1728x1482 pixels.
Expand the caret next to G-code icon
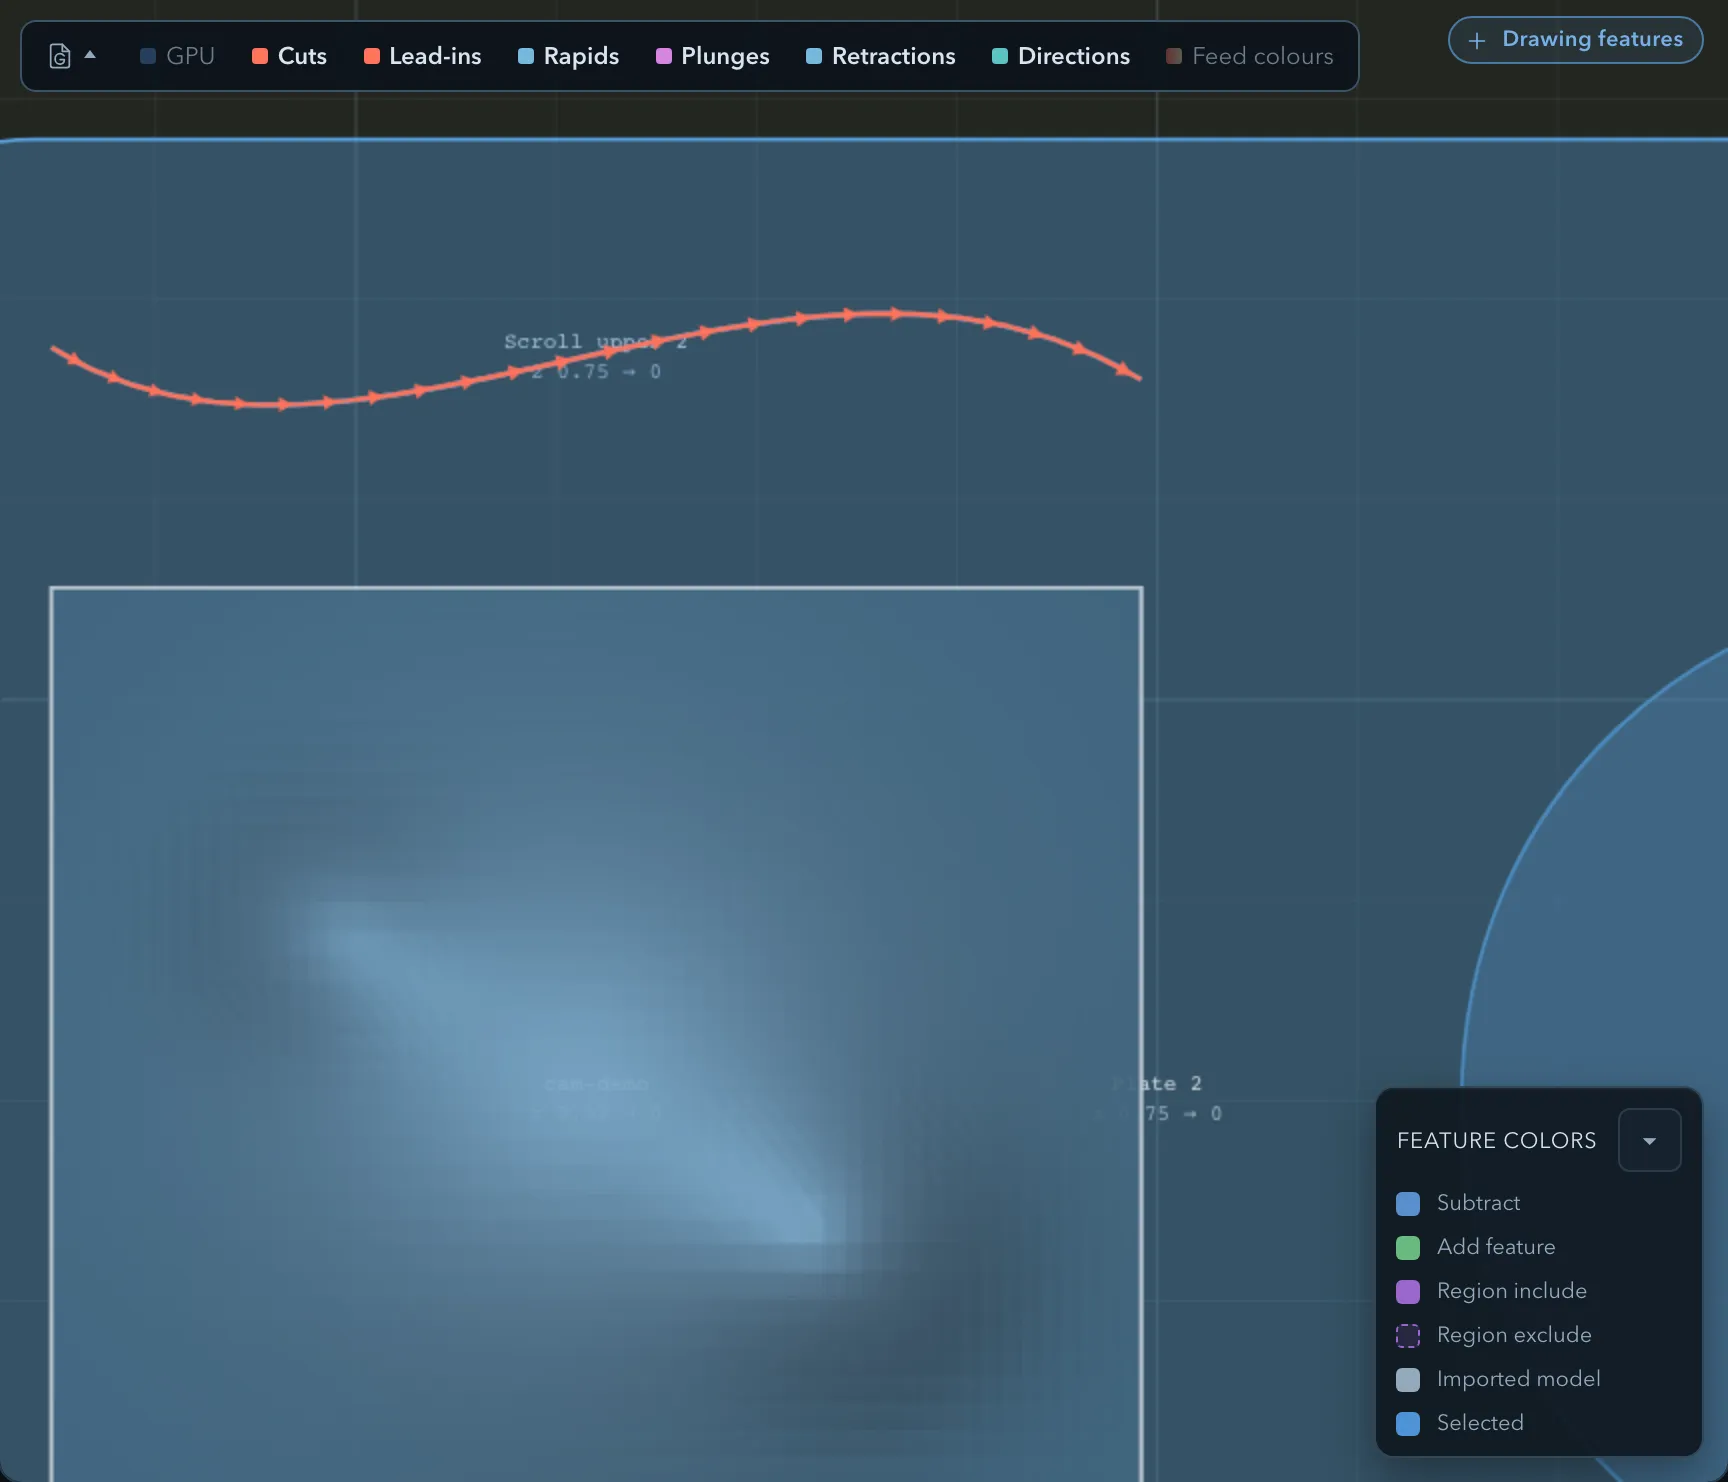pyautogui.click(x=90, y=55)
